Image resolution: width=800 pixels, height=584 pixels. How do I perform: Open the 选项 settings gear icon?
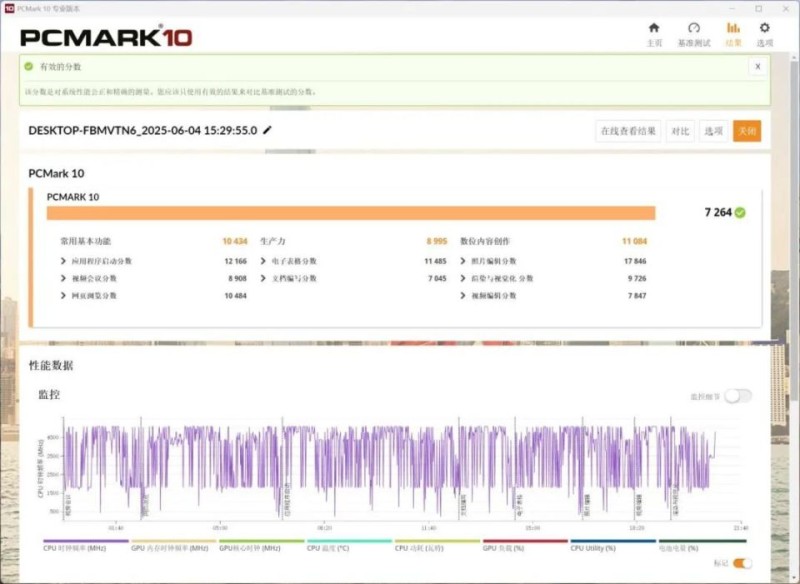coord(765,29)
